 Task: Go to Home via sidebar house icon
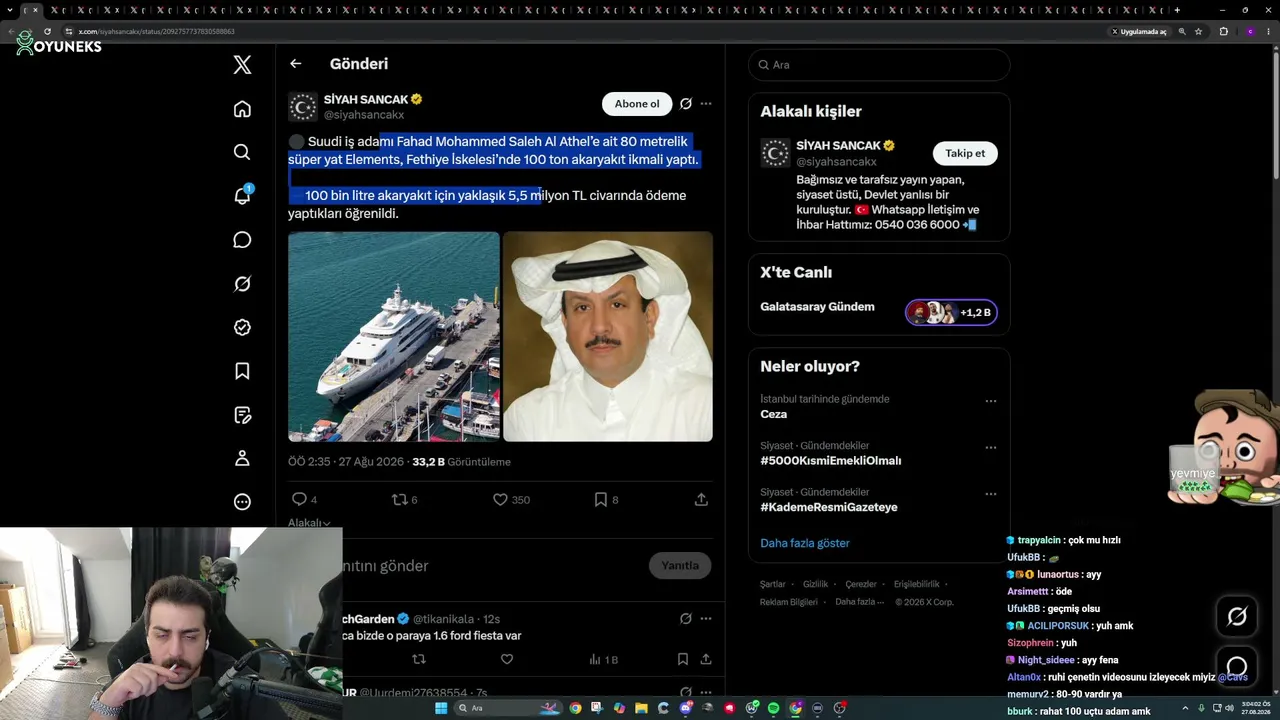(242, 109)
